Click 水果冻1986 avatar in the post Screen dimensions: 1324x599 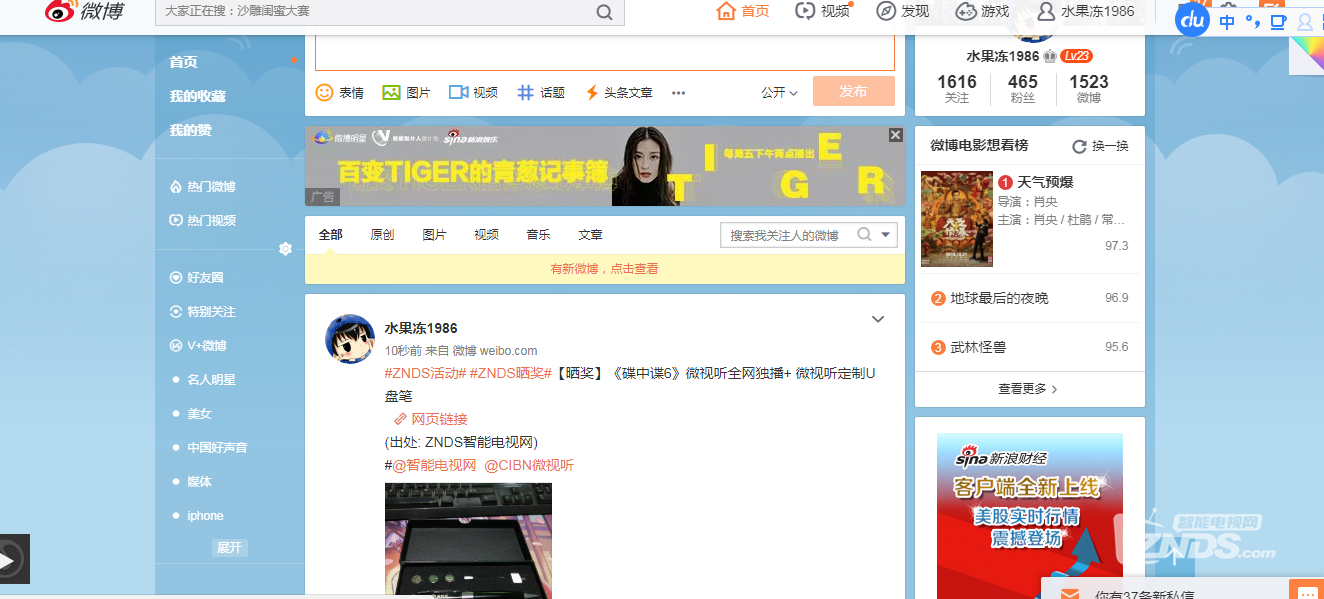[x=350, y=339]
